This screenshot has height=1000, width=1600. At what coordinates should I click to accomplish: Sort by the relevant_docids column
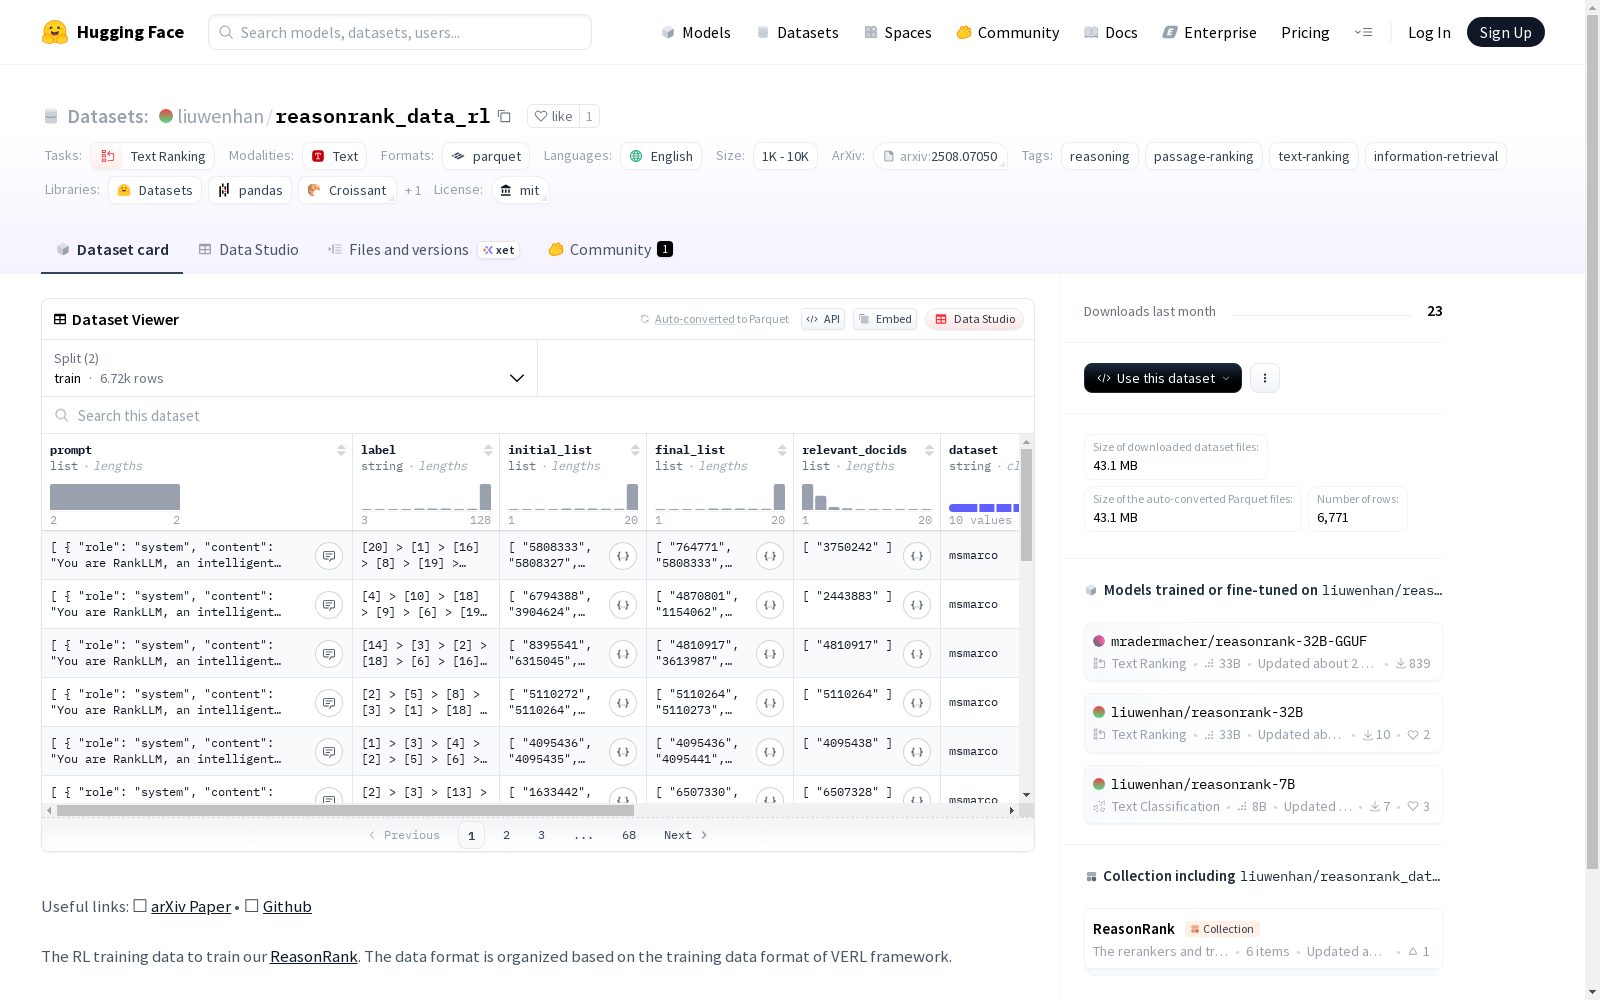(929, 450)
